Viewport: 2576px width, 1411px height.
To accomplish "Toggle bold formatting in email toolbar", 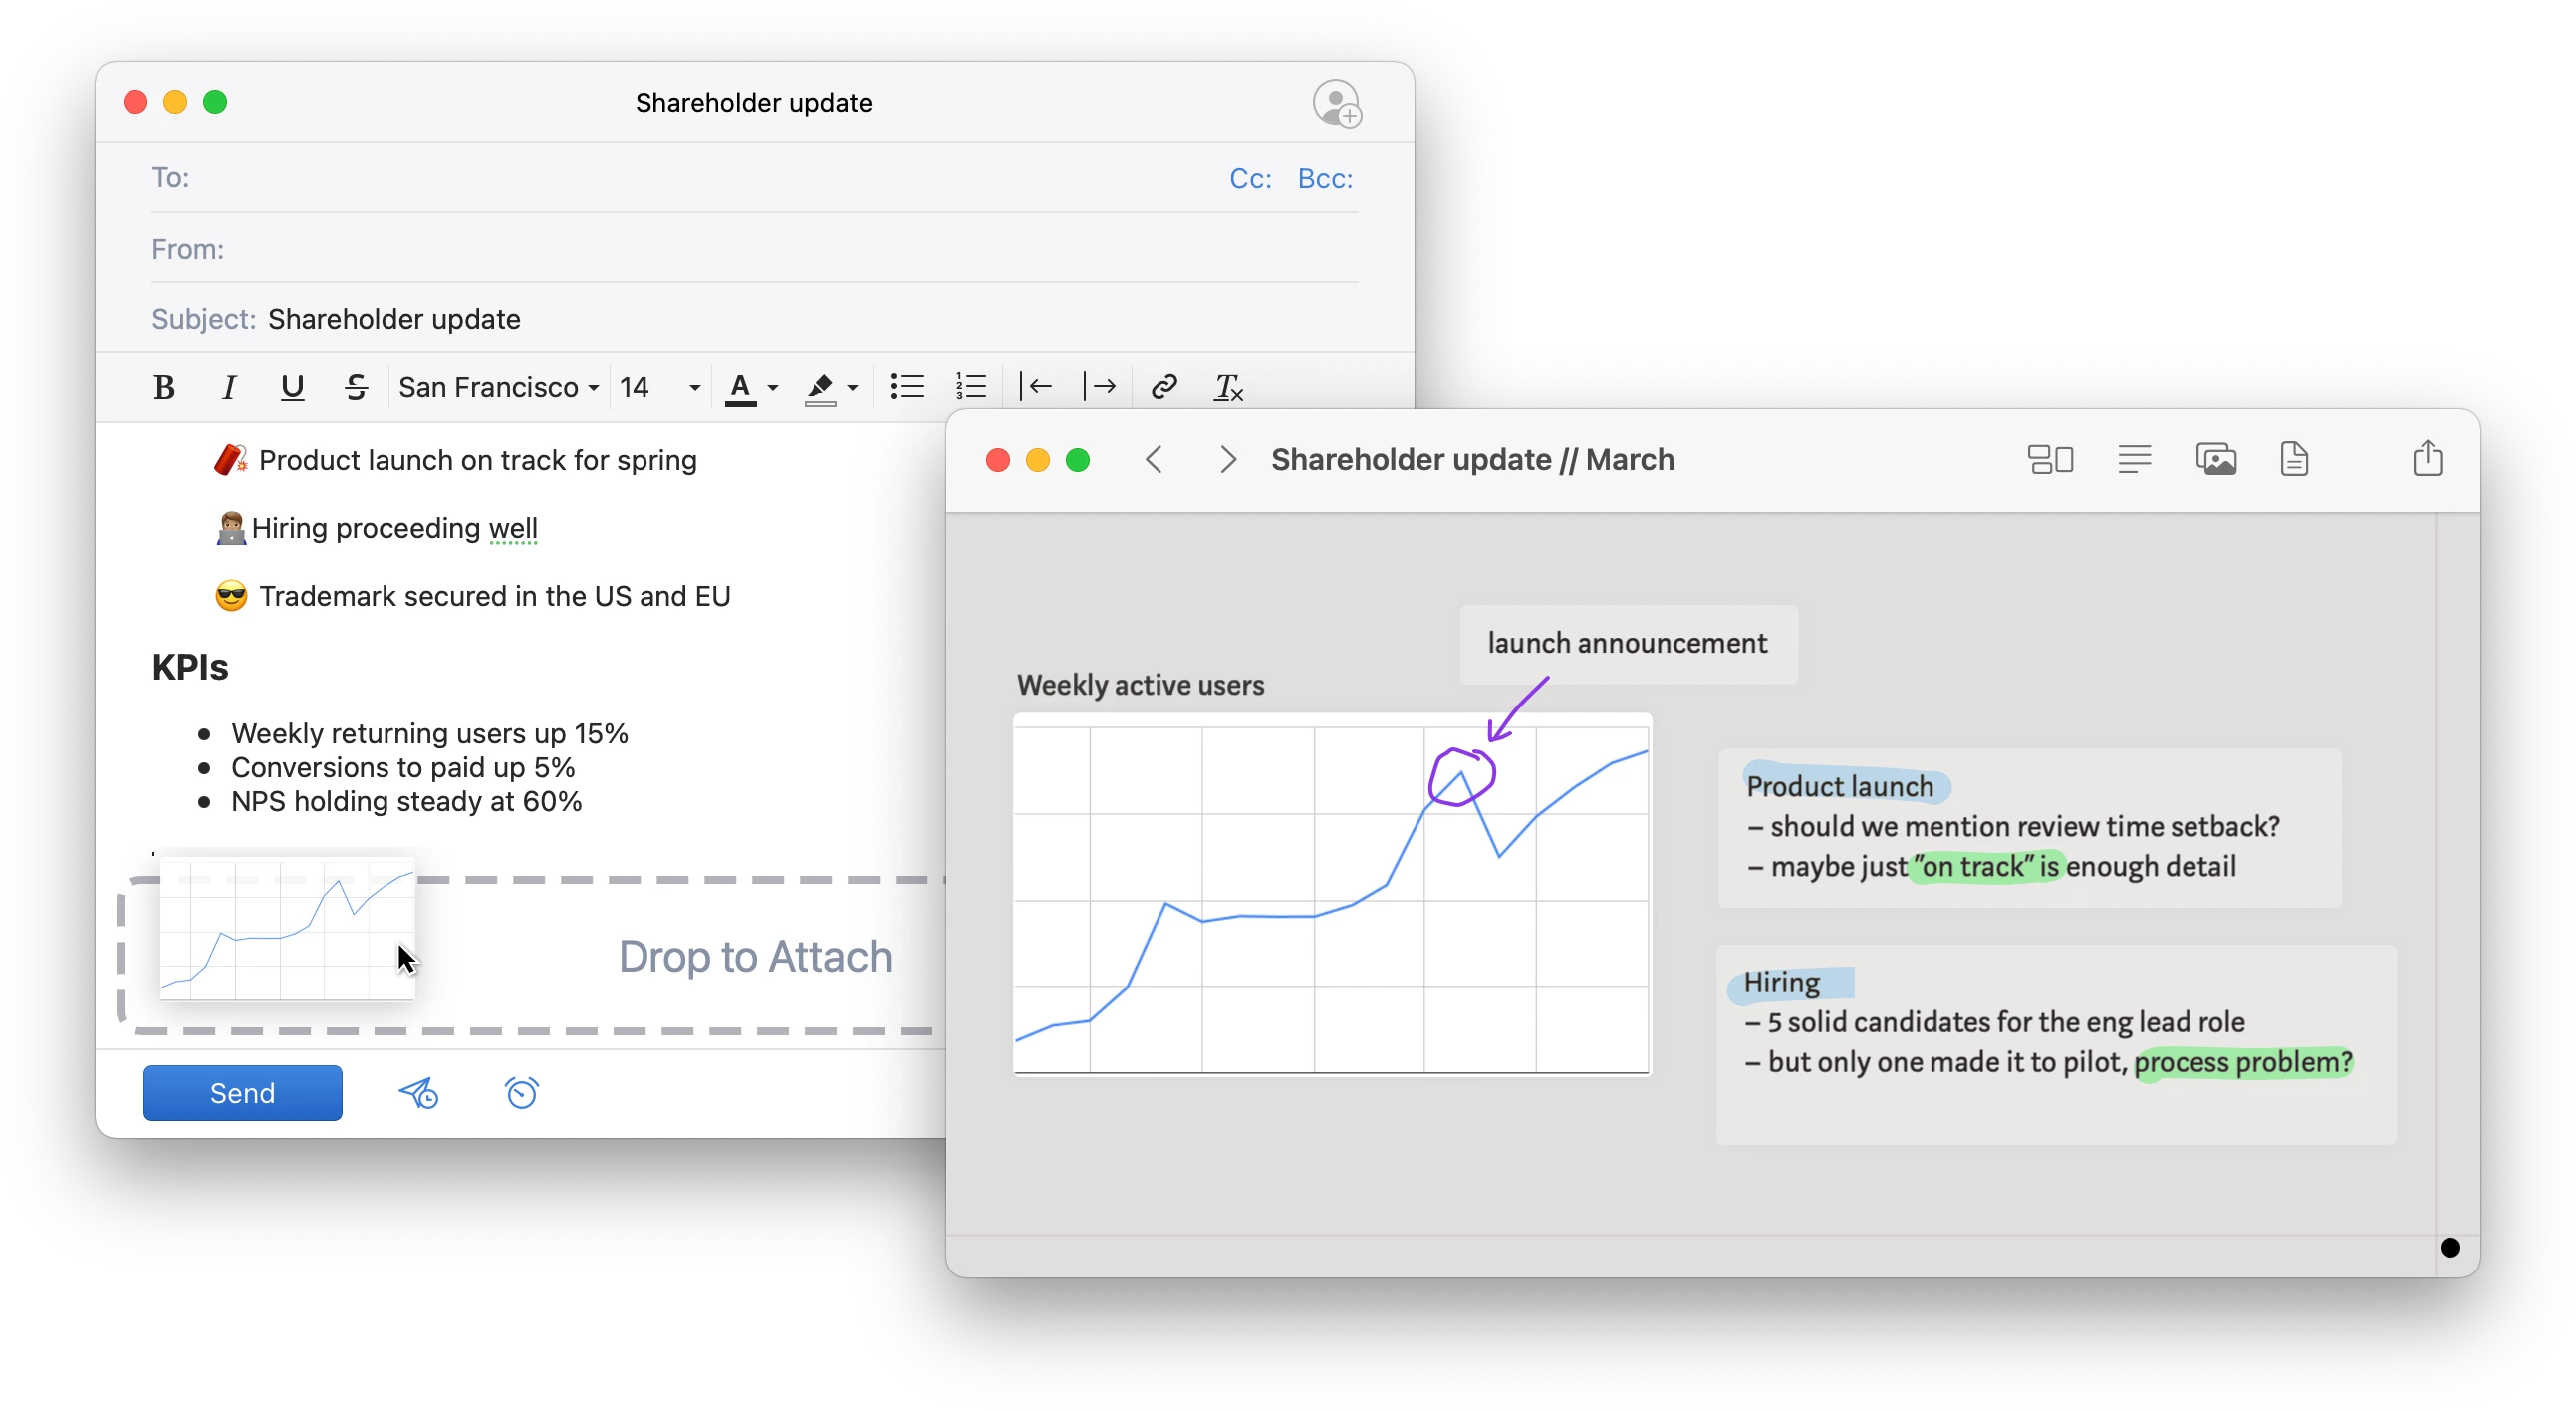I will pyautogui.click(x=164, y=387).
